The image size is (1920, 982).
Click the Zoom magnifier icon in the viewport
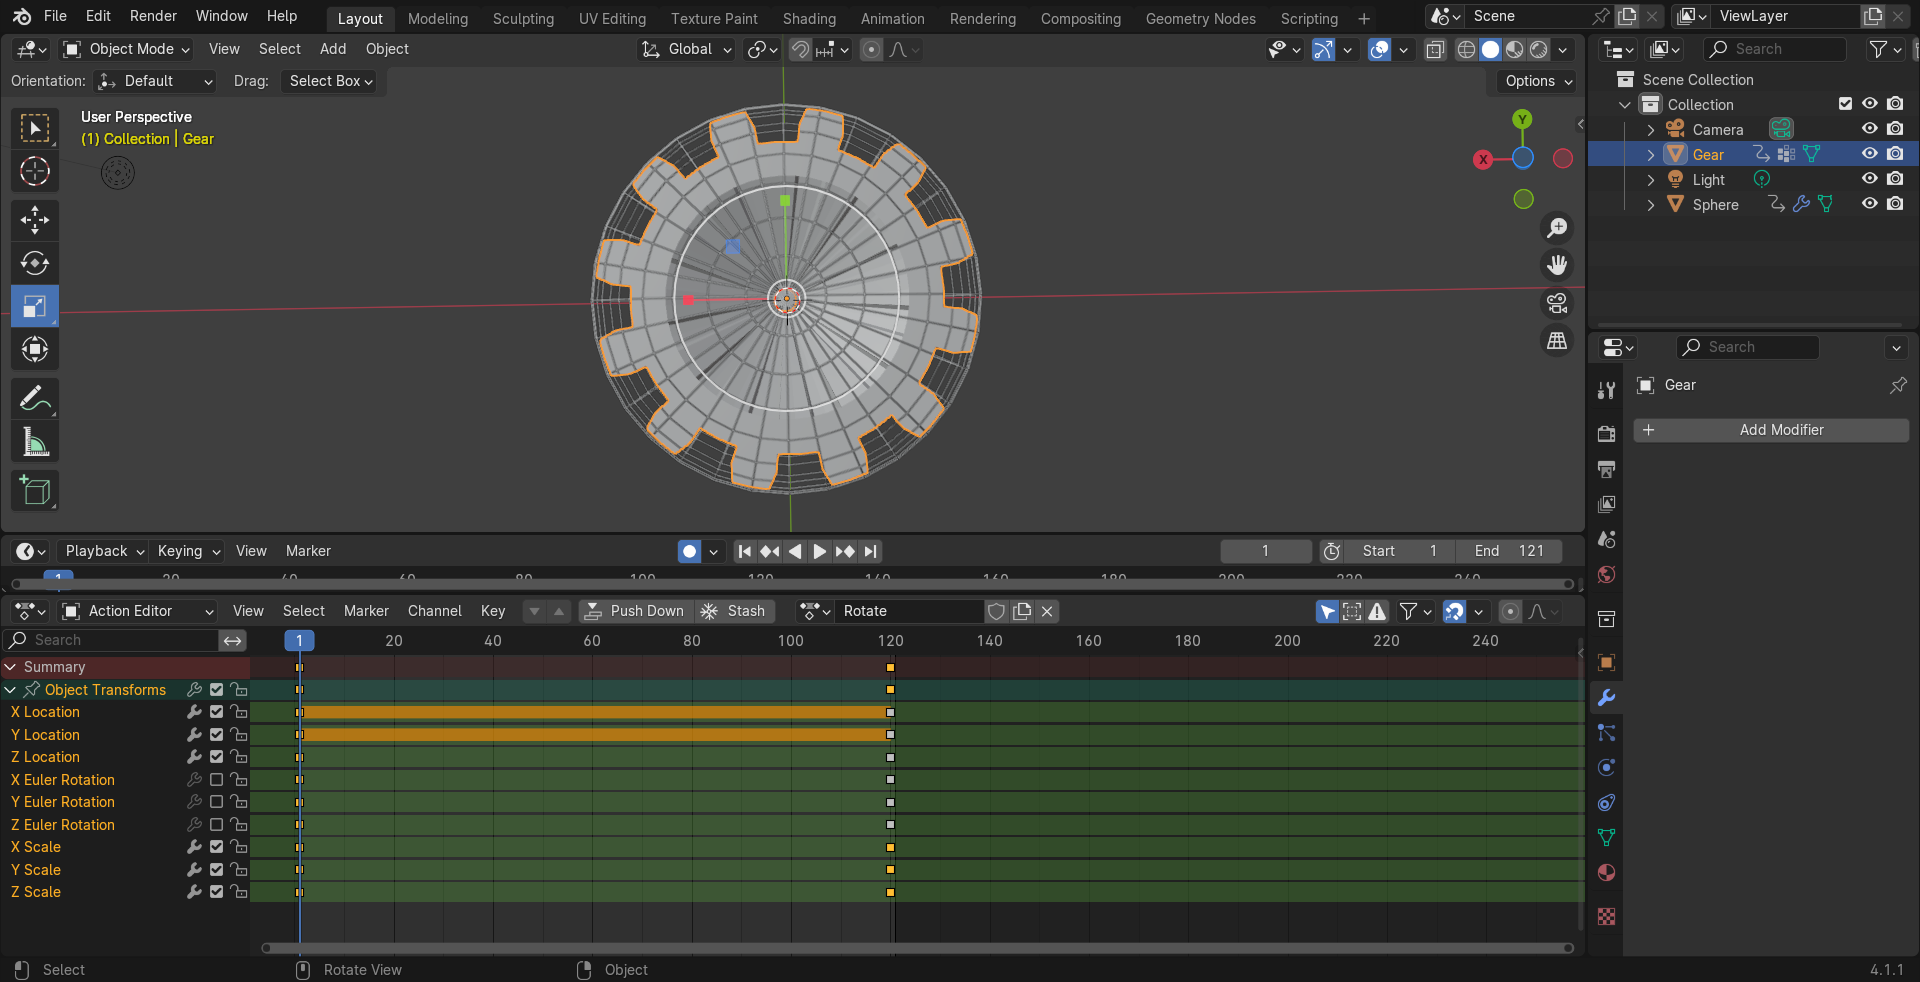[x=1557, y=228]
